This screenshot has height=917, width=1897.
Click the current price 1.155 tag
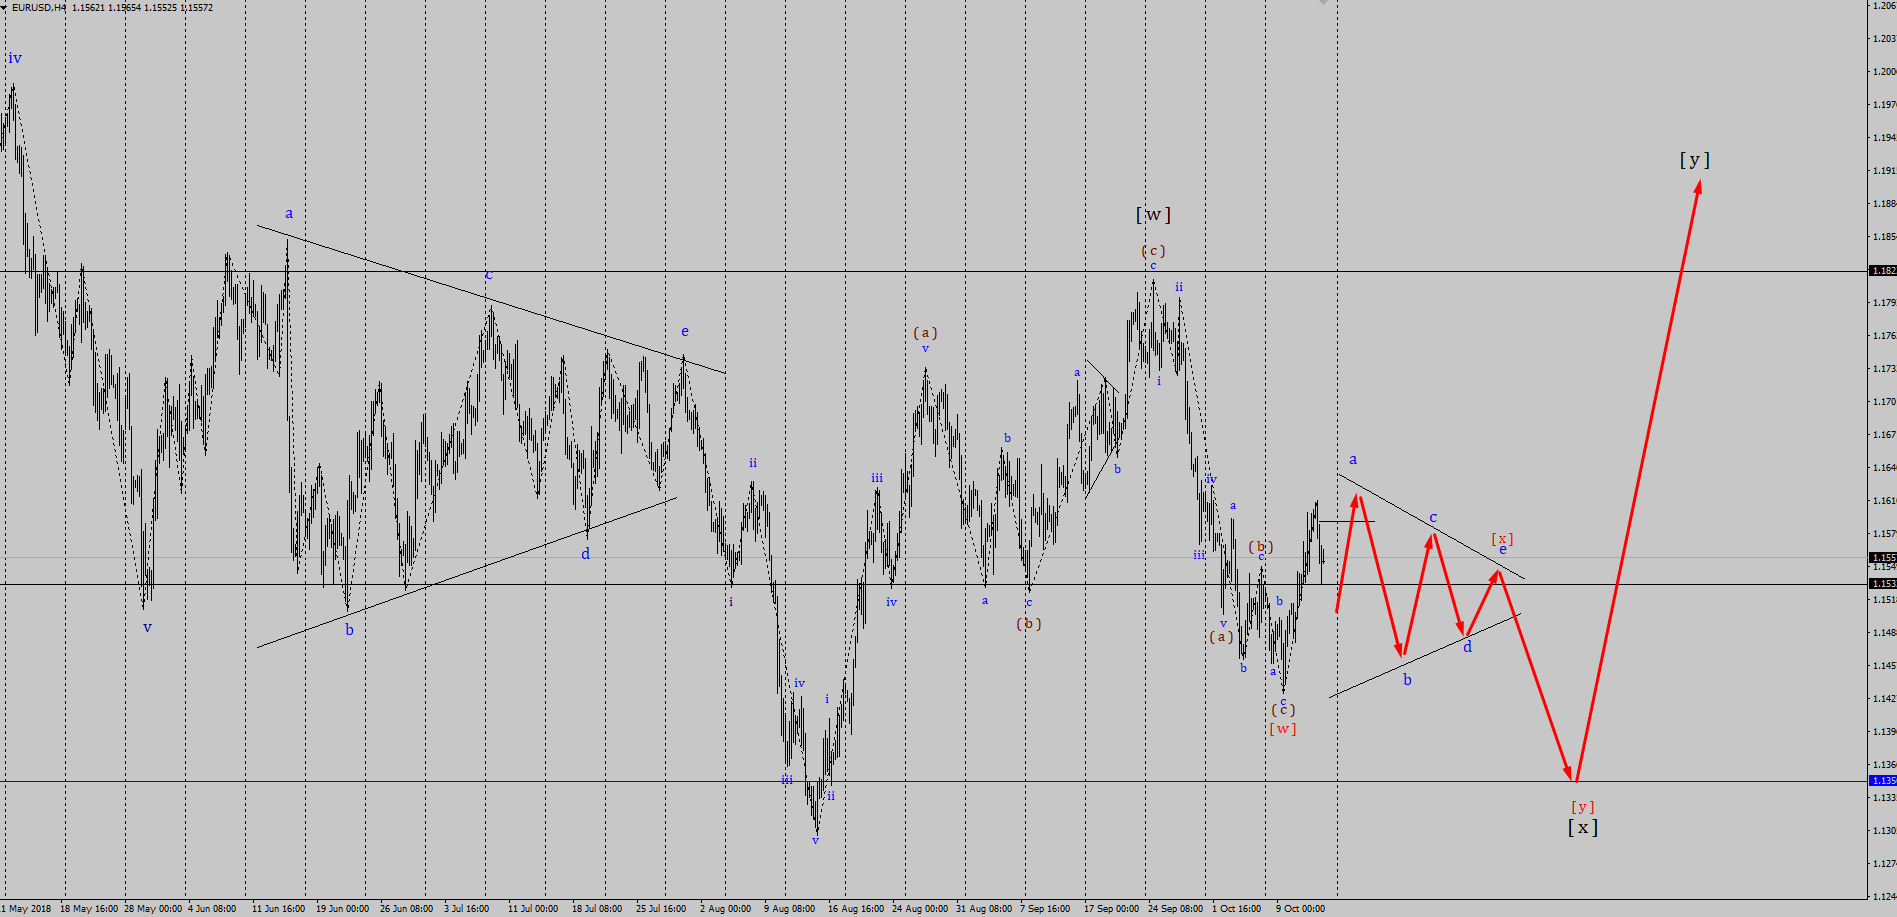coord(1882,558)
